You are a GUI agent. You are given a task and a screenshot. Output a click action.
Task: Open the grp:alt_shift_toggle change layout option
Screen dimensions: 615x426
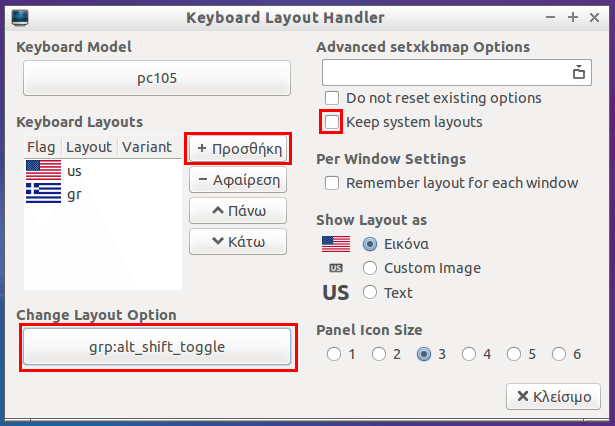click(x=157, y=347)
